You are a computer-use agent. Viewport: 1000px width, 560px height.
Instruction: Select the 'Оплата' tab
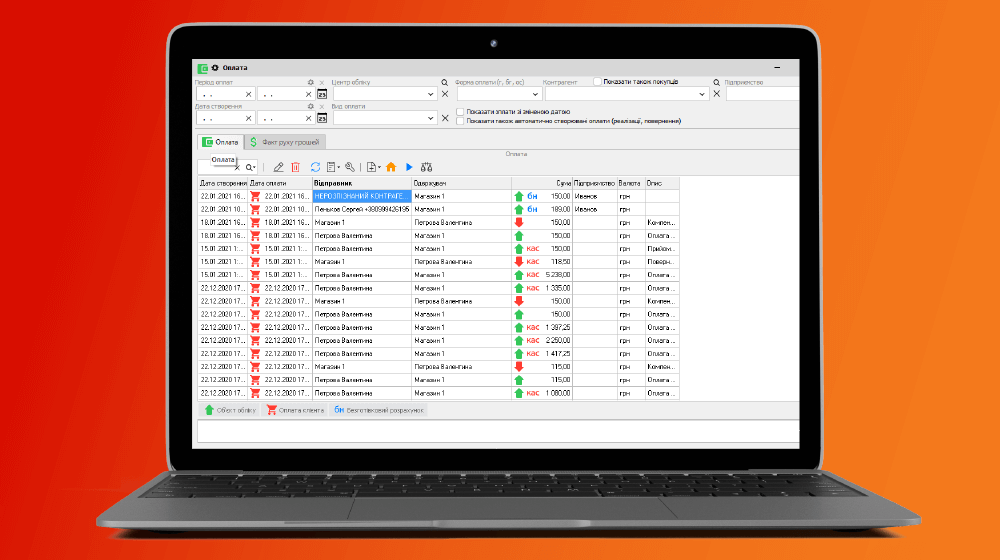point(220,142)
